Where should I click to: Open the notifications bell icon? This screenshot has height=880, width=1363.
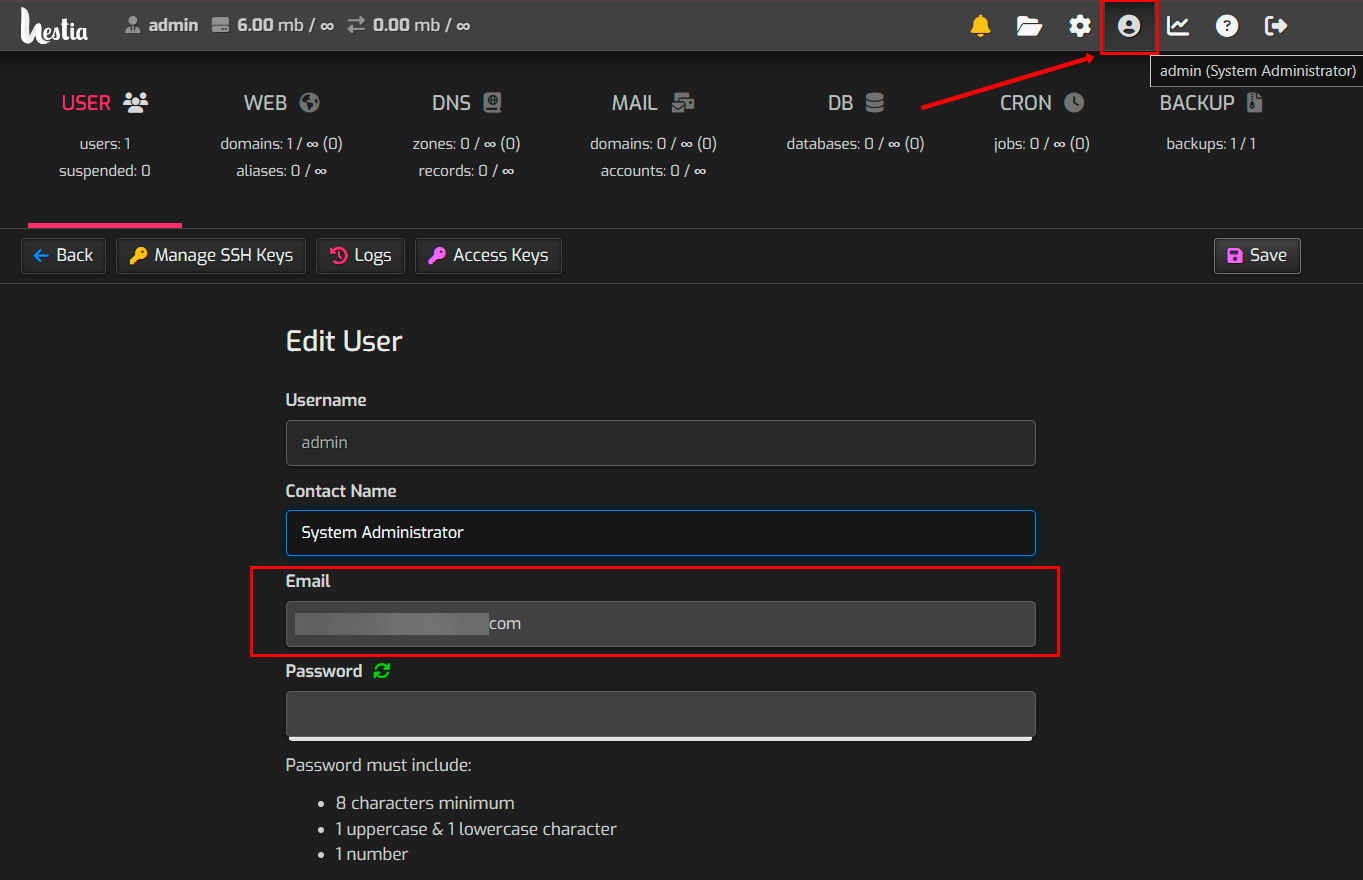[x=980, y=26]
